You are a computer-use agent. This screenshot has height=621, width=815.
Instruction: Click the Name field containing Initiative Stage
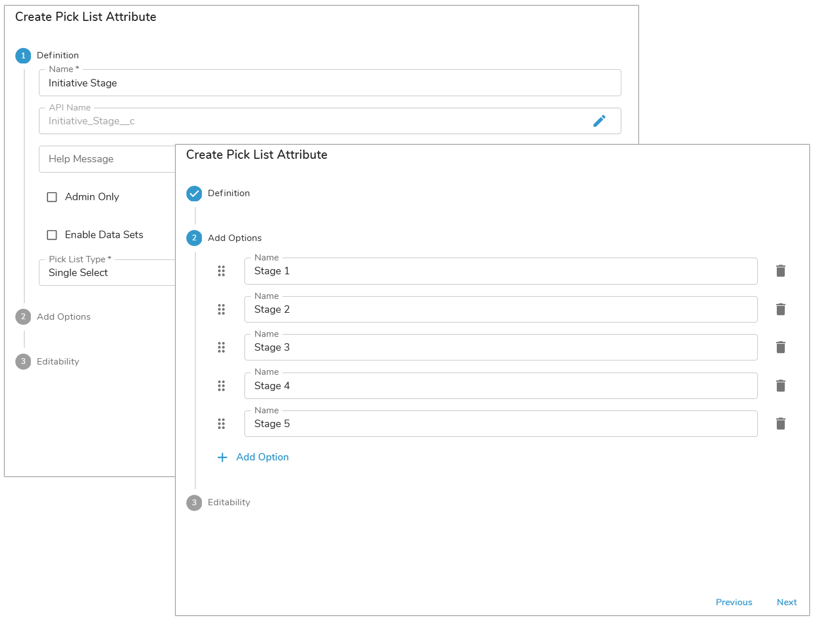click(330, 83)
